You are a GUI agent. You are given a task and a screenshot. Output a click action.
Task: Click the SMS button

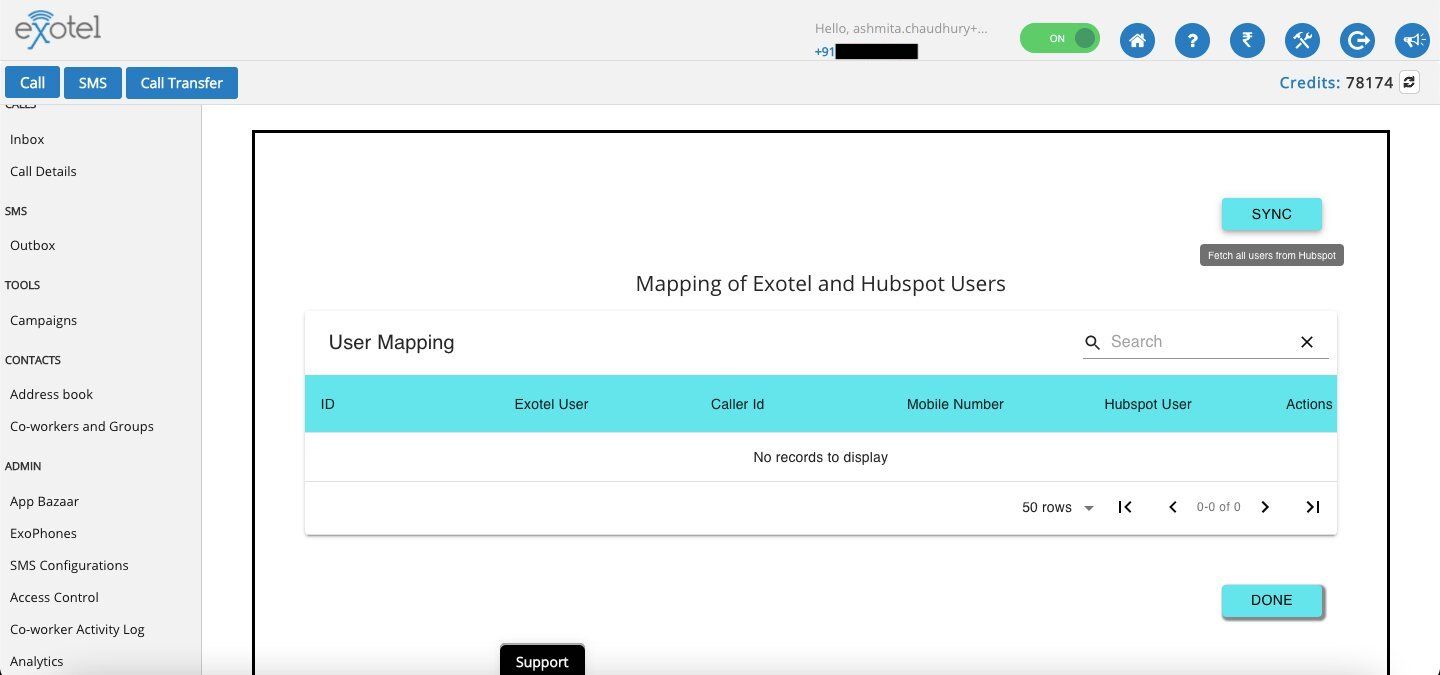(x=92, y=83)
